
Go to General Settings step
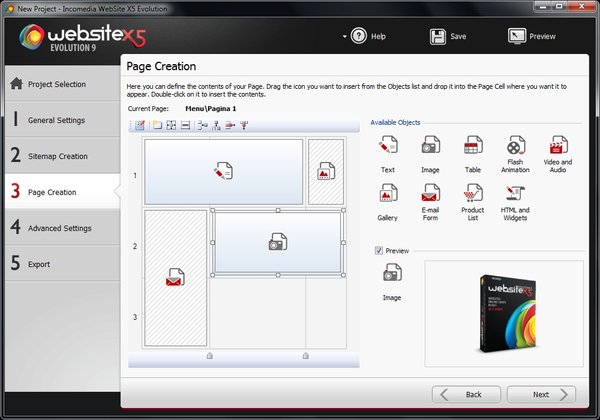click(x=60, y=120)
